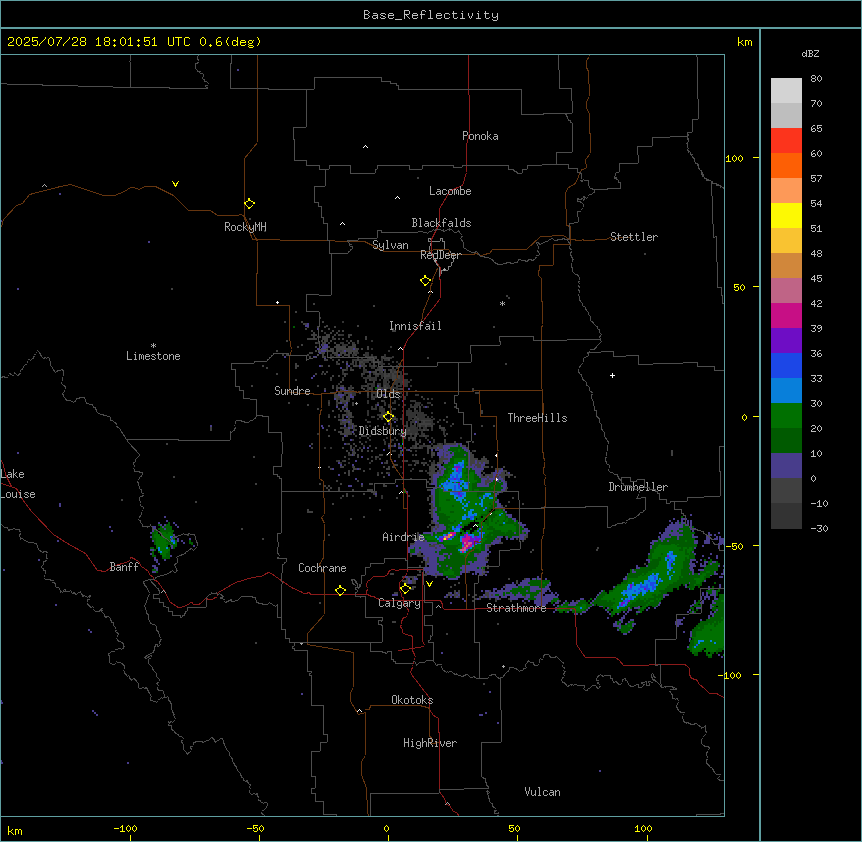Click the Limestone label

point(153,356)
